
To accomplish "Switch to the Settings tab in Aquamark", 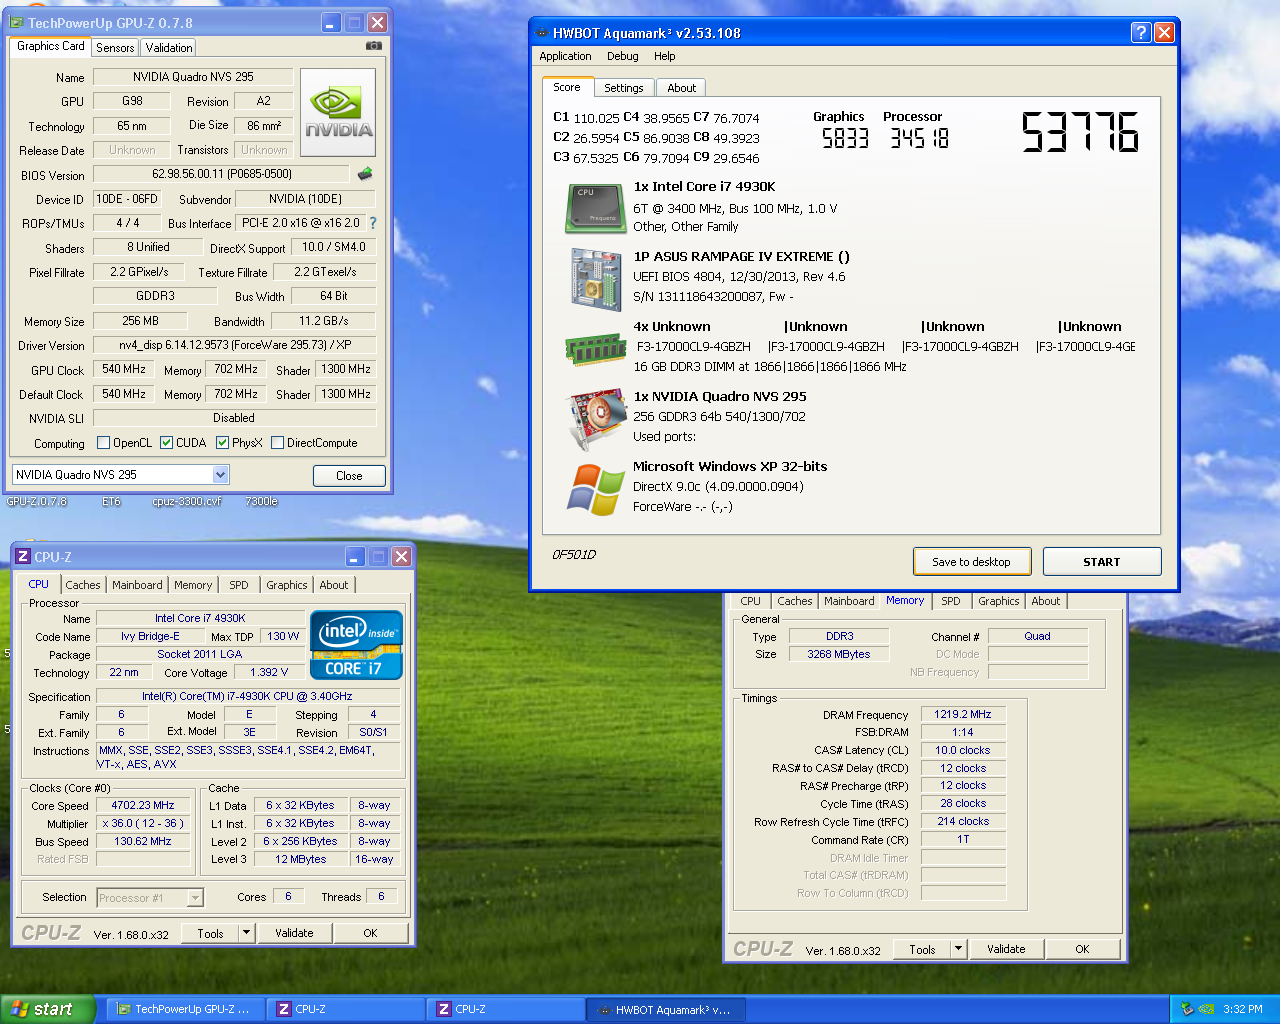I will coord(624,88).
